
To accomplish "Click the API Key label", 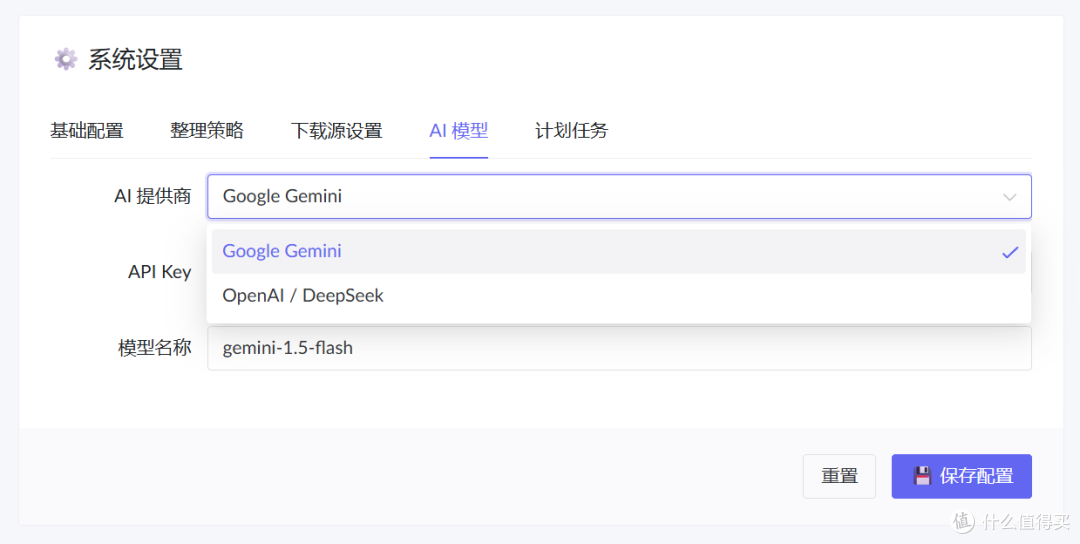I will point(160,272).
